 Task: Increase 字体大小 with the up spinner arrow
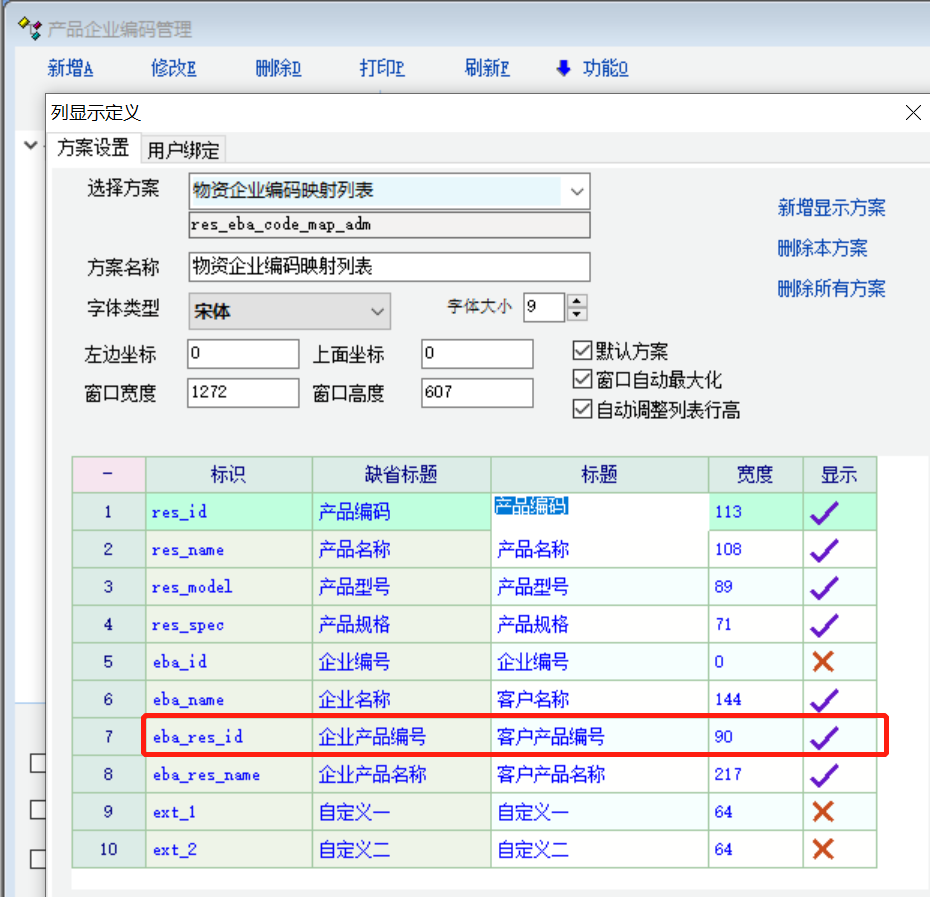(576, 300)
